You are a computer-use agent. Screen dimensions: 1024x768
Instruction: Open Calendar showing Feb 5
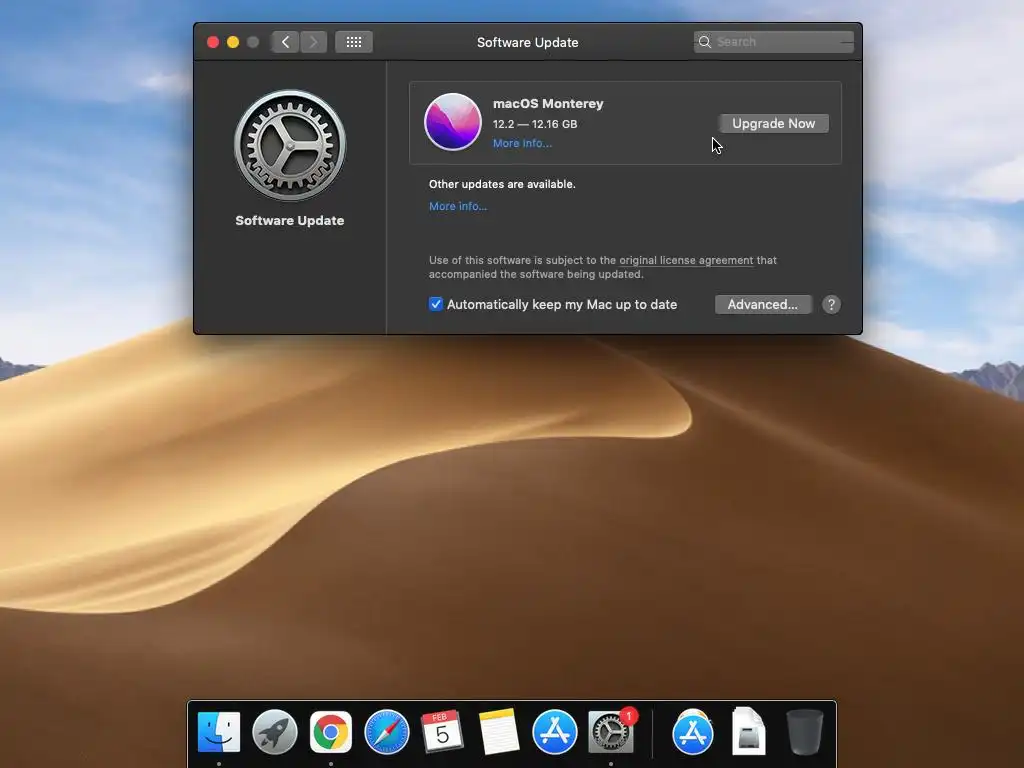pos(442,731)
